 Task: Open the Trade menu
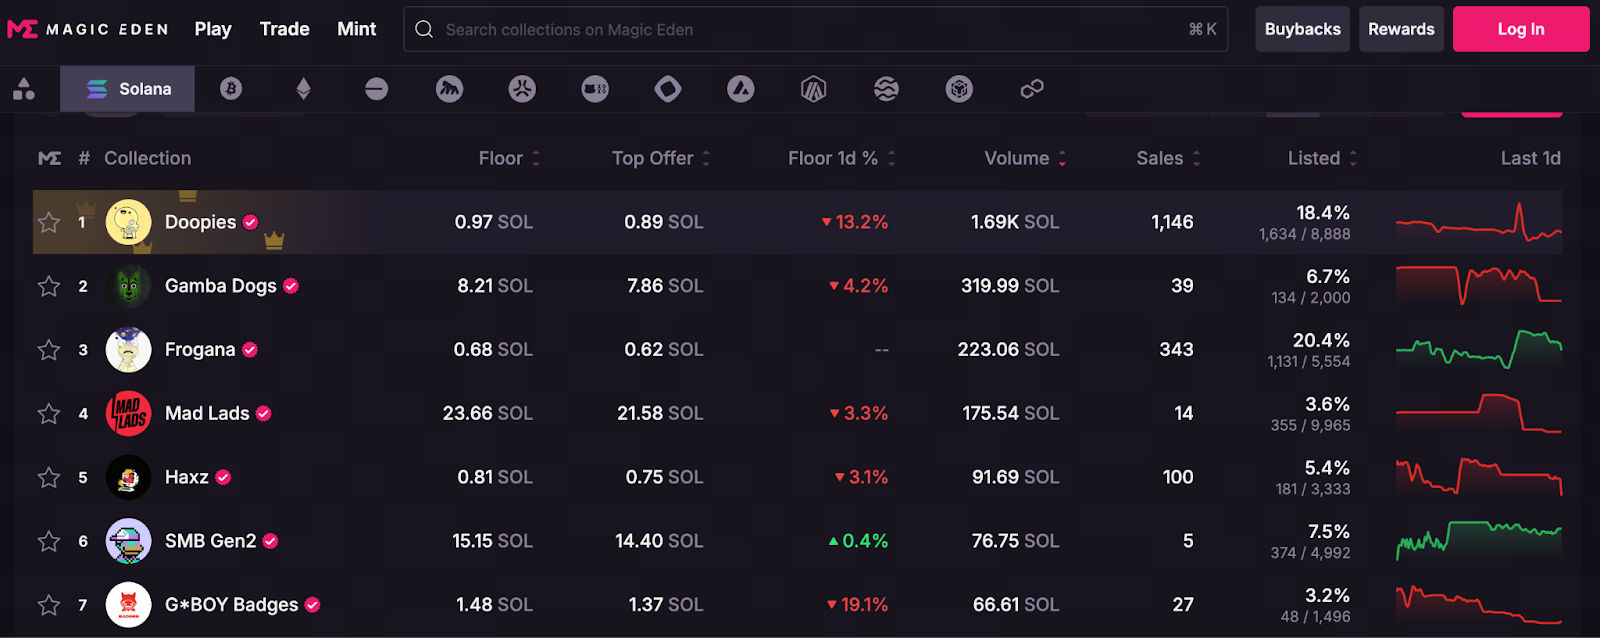coord(284,29)
